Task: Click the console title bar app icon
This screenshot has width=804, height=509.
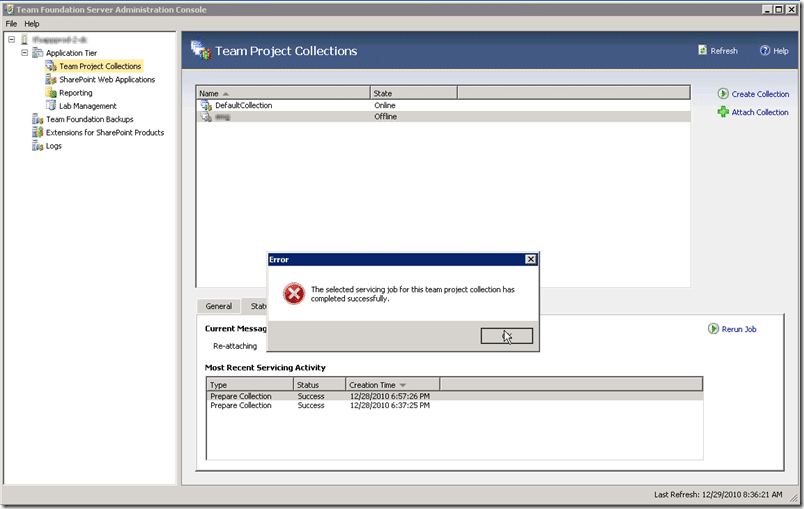Action: [9, 9]
